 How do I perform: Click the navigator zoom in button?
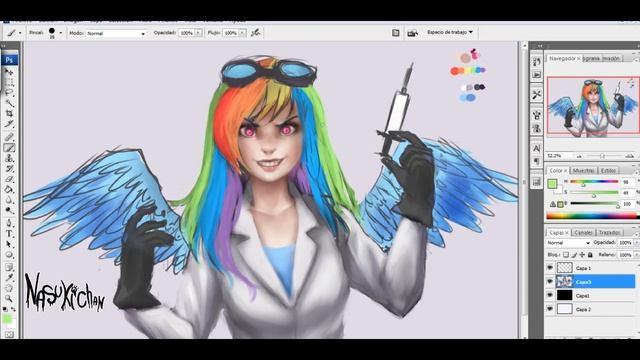630,156
